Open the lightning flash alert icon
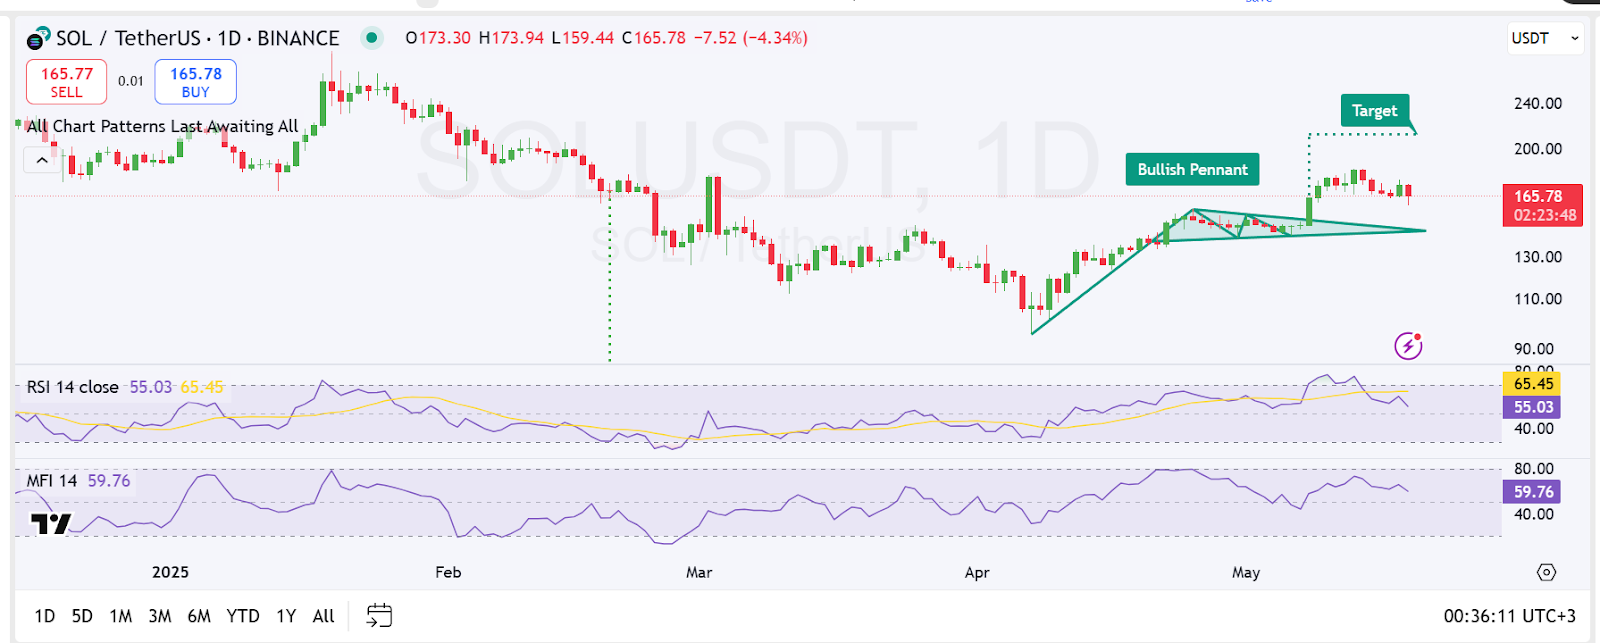The width and height of the screenshot is (1600, 643). 1408,346
